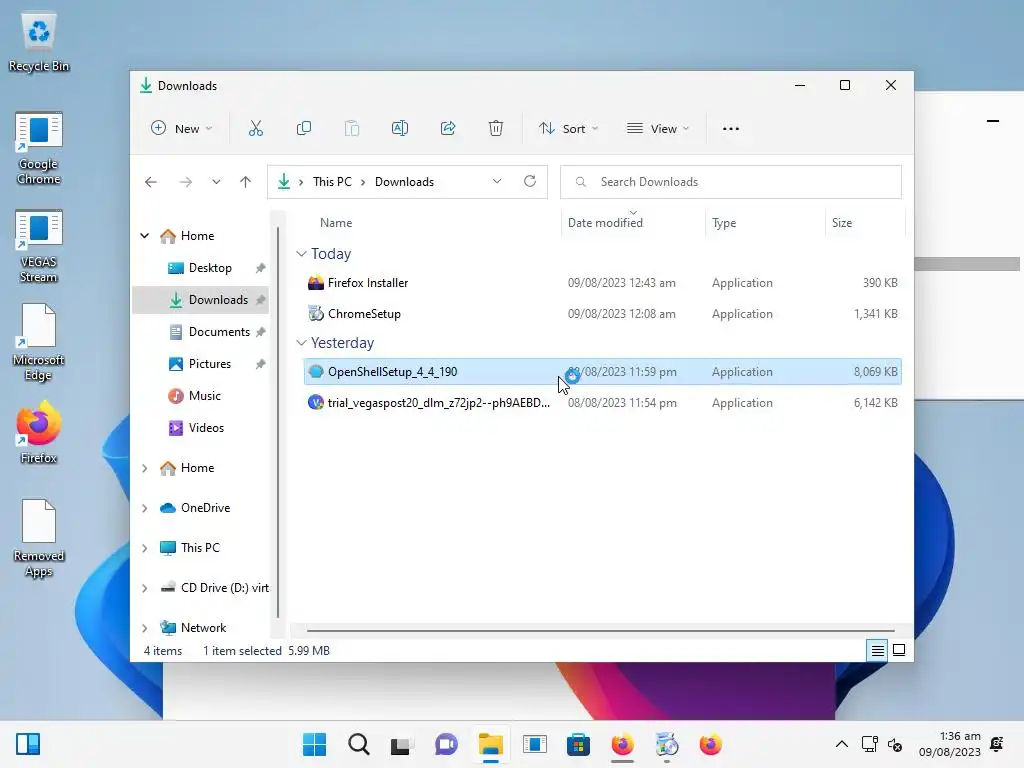Click the Paste clipboard icon
This screenshot has width=1024, height=768.
[352, 129]
